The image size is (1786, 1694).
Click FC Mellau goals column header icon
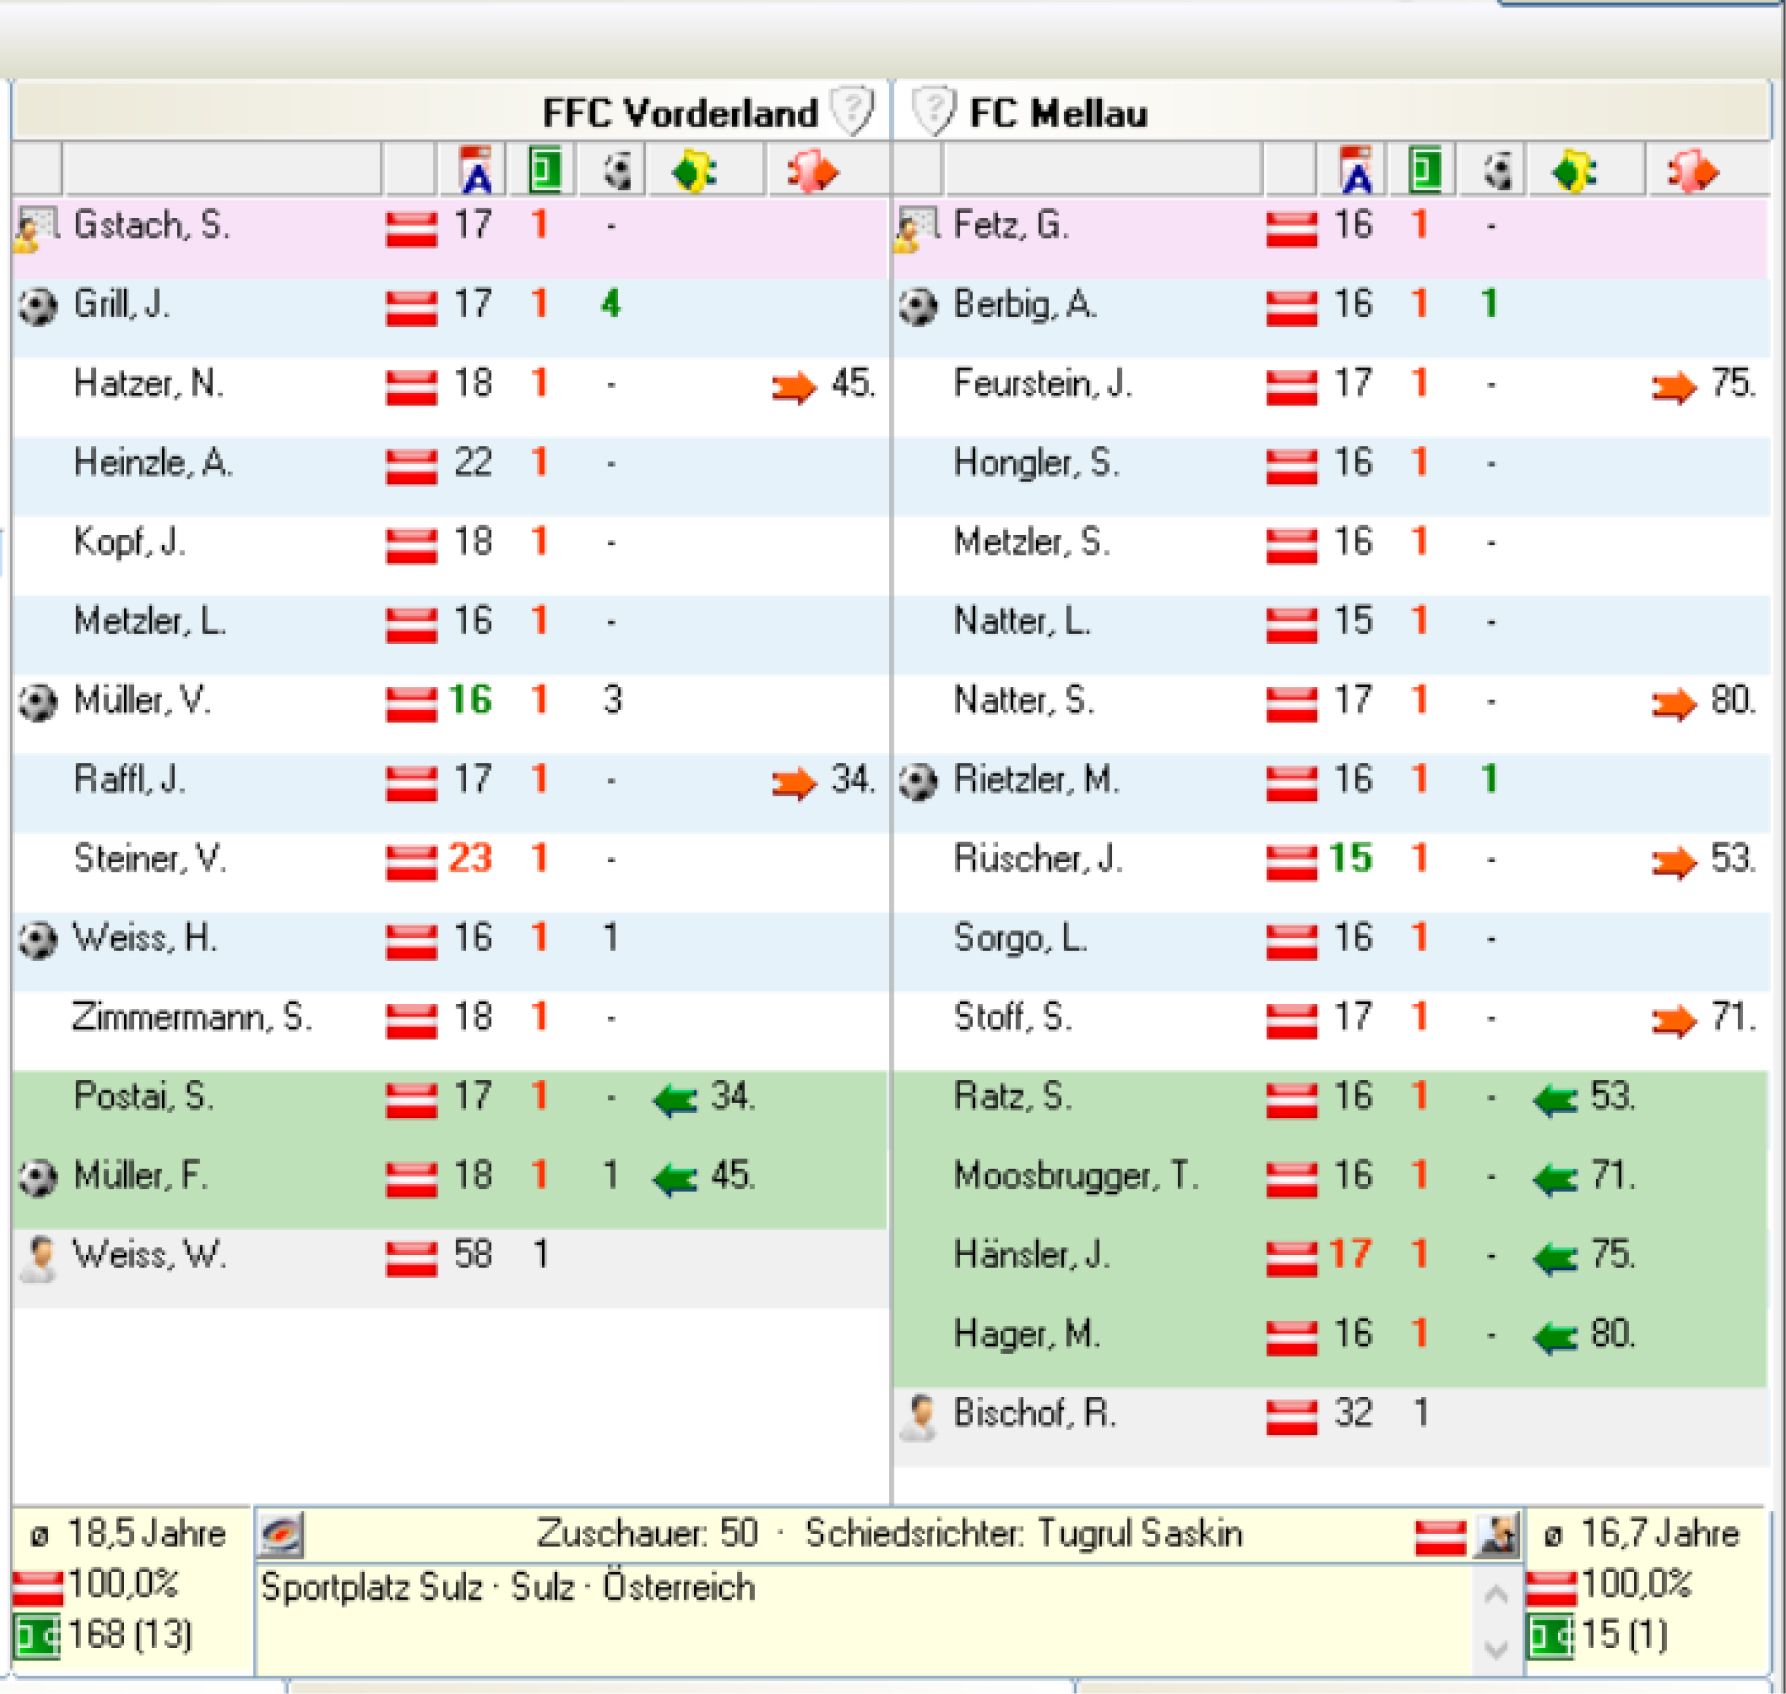click(x=1497, y=171)
